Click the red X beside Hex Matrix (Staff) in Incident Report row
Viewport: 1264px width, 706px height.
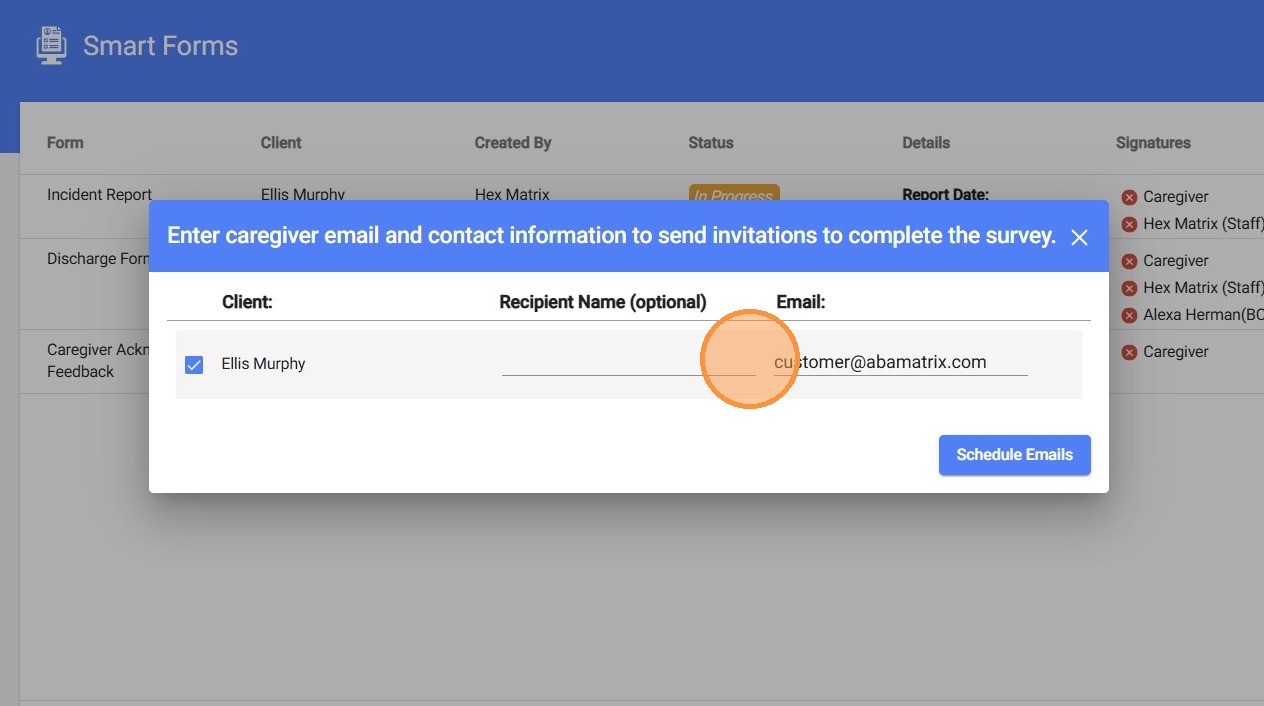click(1129, 224)
